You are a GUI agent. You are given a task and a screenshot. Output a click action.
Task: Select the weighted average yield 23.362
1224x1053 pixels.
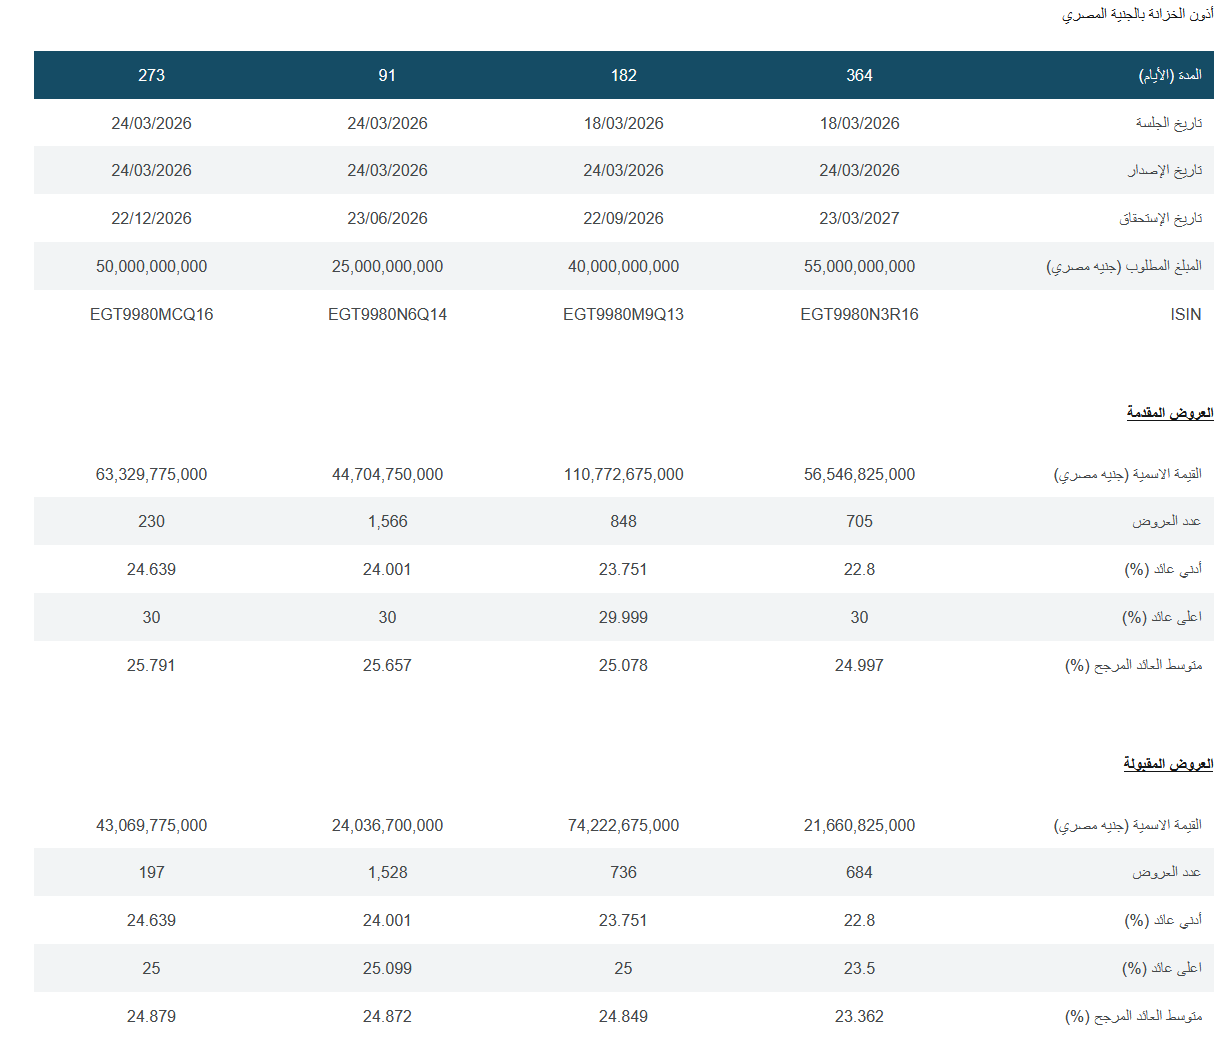859,1016
